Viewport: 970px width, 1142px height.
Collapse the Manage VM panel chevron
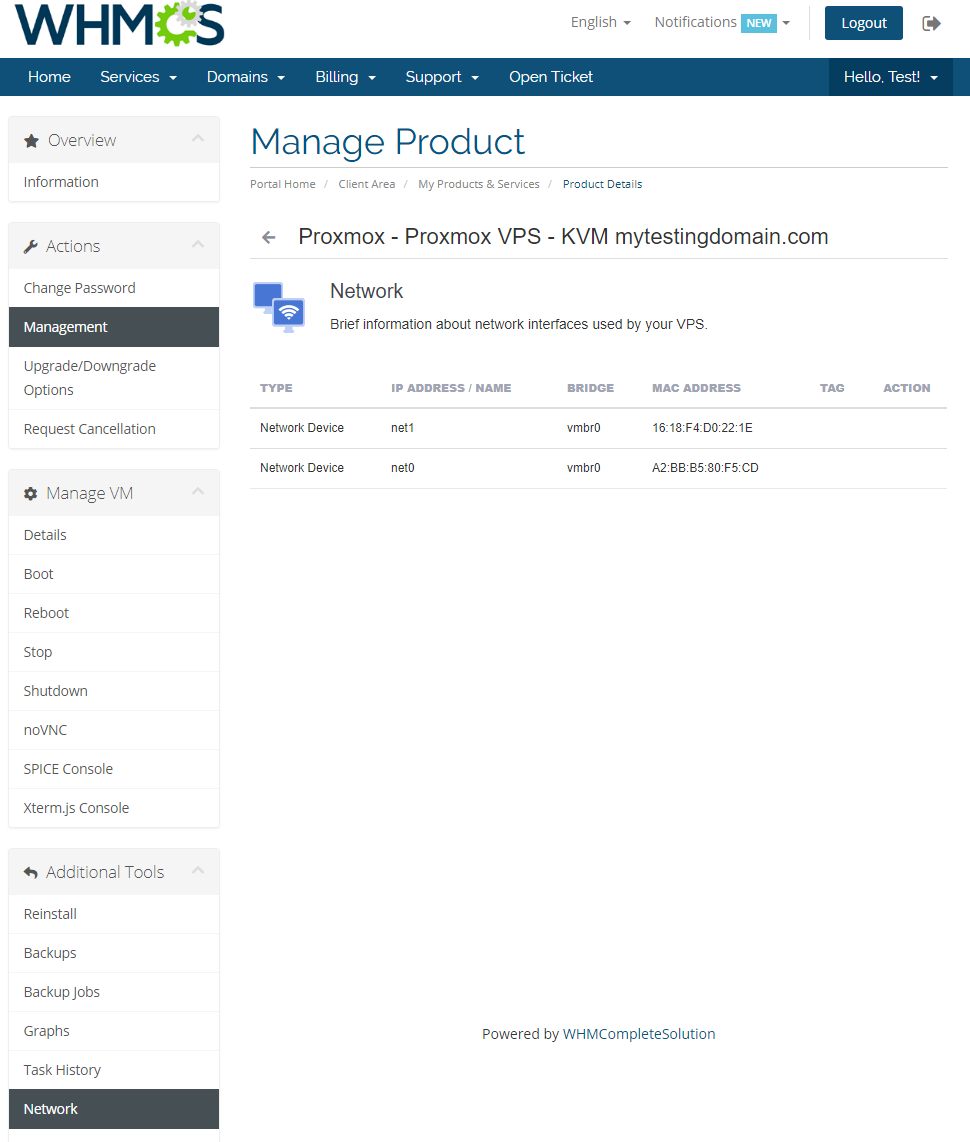[x=198, y=492]
